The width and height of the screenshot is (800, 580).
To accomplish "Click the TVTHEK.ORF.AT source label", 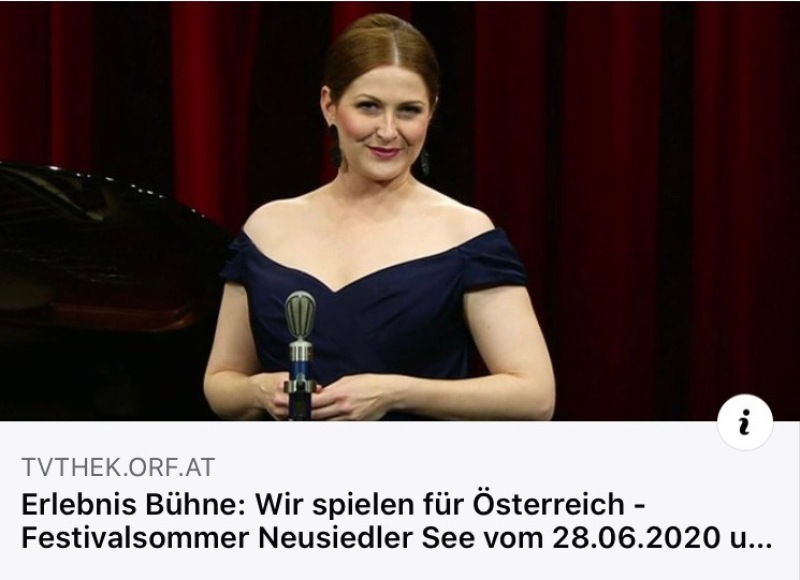I will (x=118, y=467).
